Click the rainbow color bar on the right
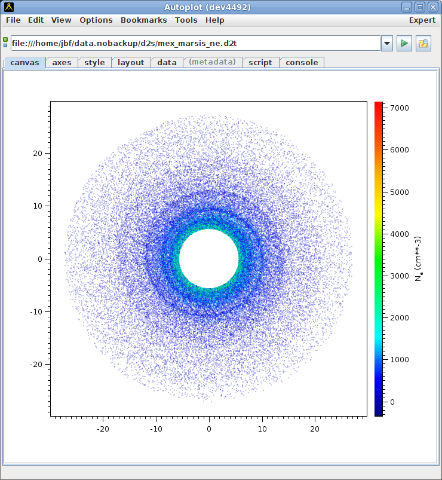The height and width of the screenshot is (480, 442). point(378,259)
